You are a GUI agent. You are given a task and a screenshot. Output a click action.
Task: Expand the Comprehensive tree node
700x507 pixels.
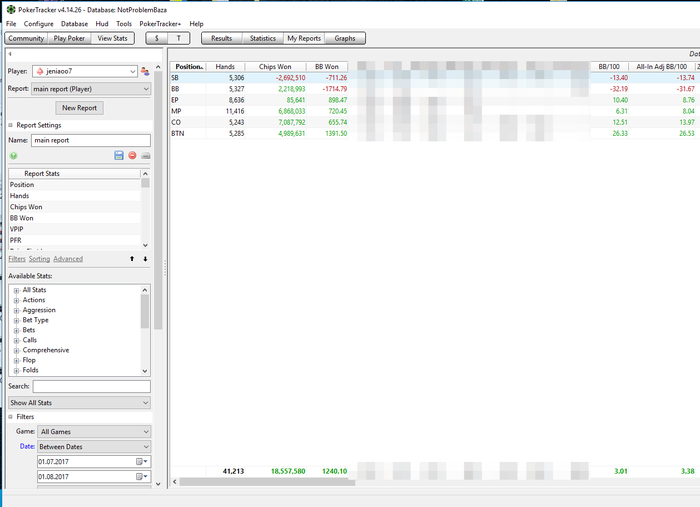tap(16, 351)
